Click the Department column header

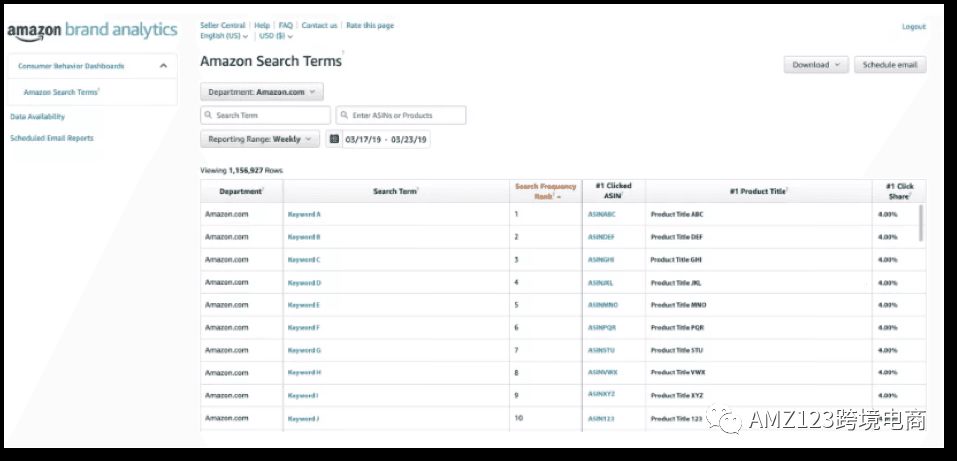click(x=242, y=191)
